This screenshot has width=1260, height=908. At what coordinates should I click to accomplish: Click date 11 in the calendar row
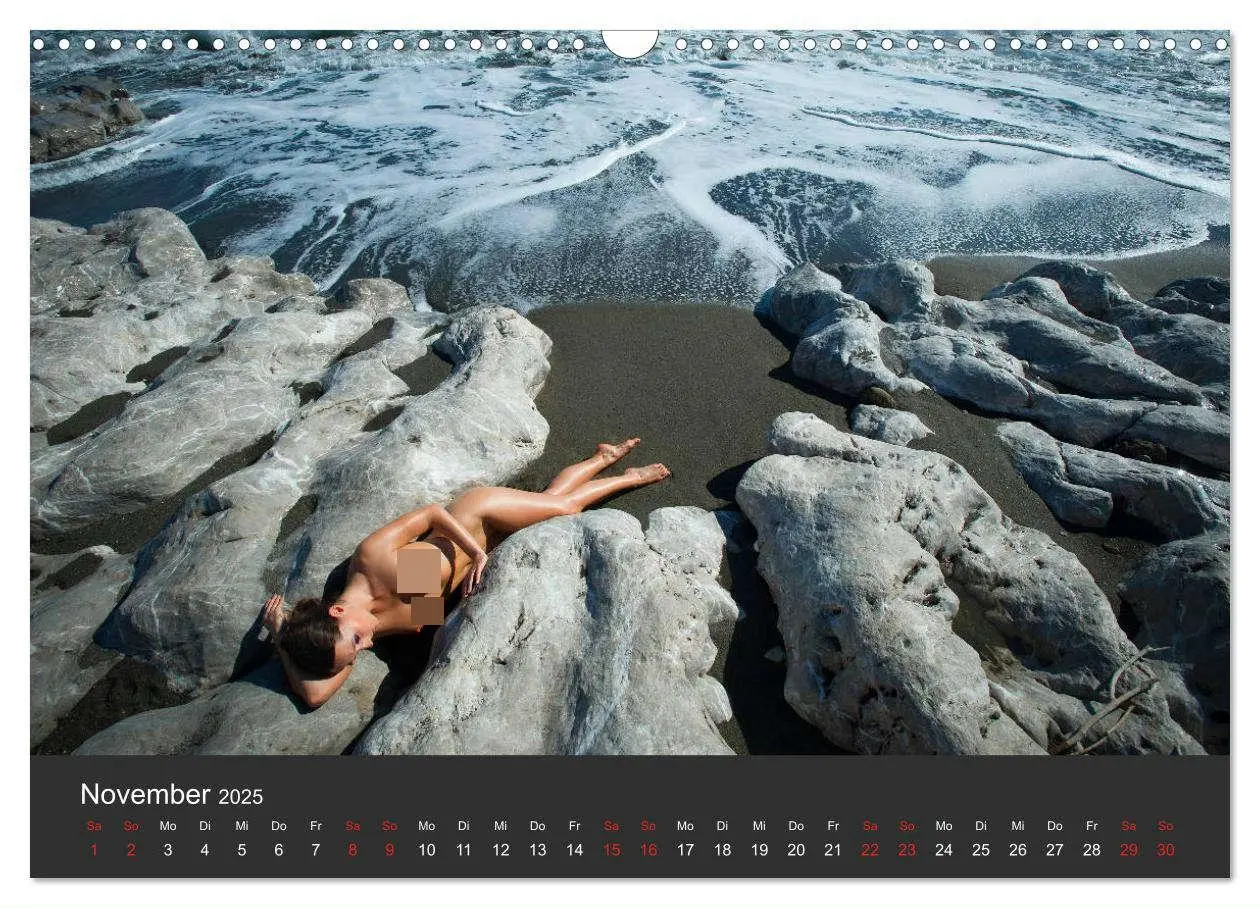pos(464,850)
